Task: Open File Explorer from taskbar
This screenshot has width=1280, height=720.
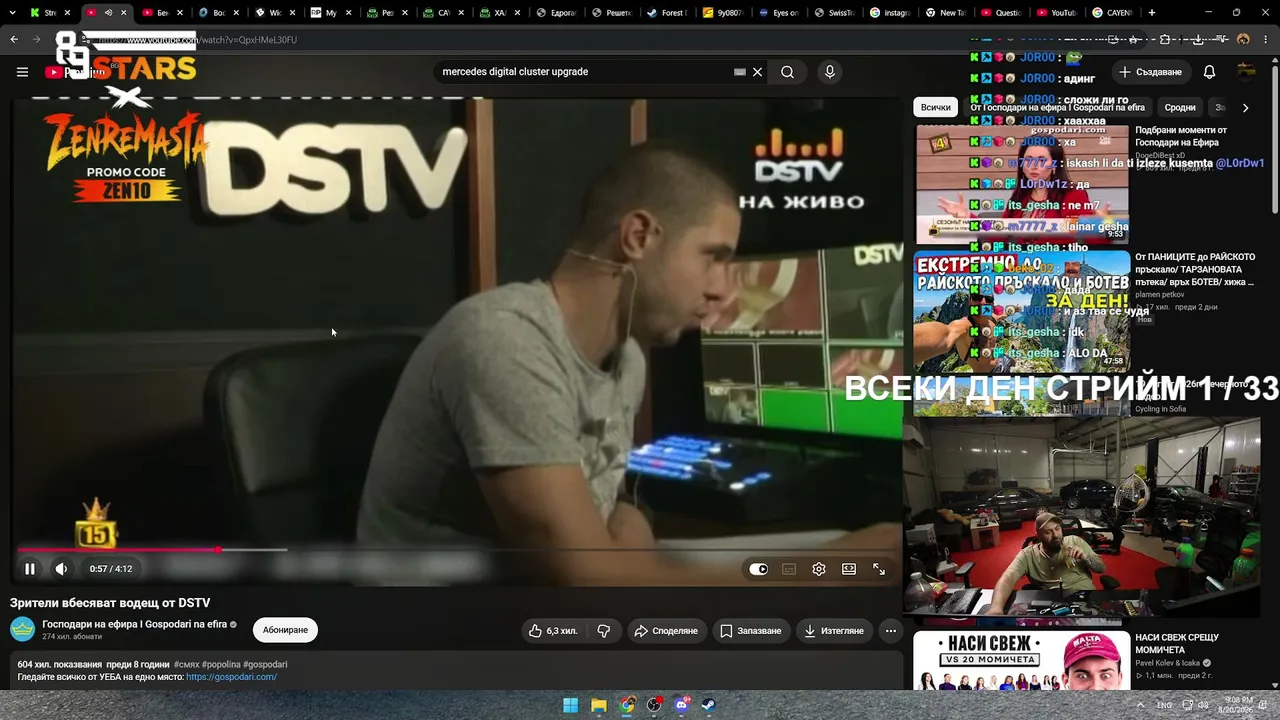Action: [x=598, y=705]
